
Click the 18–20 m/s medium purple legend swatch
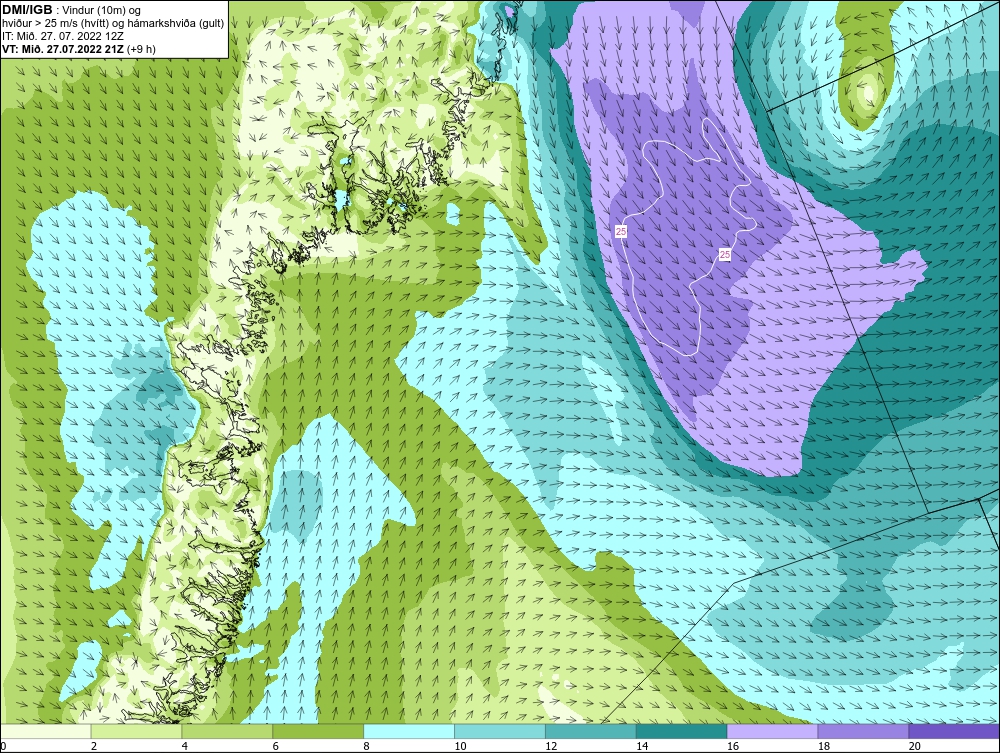pyautogui.click(x=864, y=731)
